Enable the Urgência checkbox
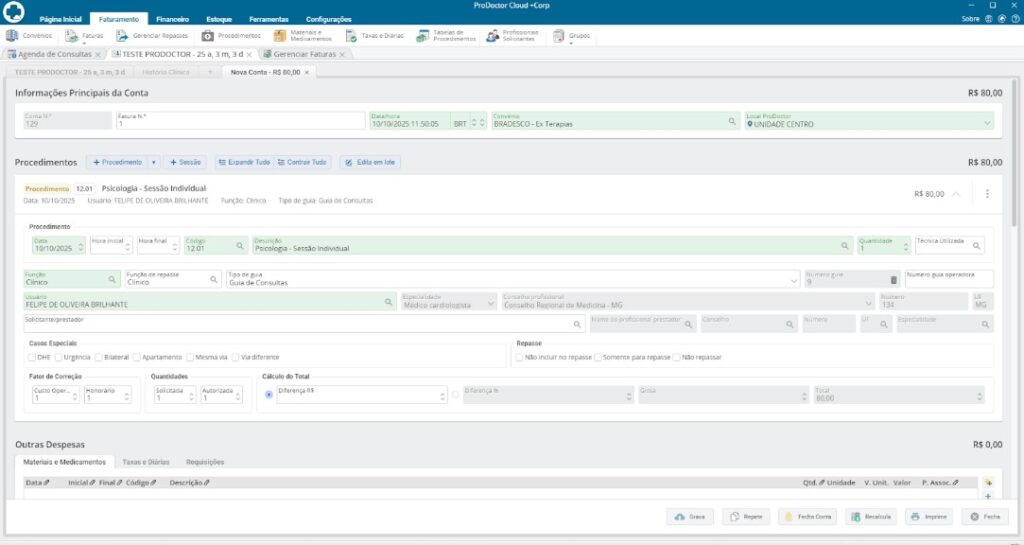1024x545 pixels. pyautogui.click(x=60, y=357)
